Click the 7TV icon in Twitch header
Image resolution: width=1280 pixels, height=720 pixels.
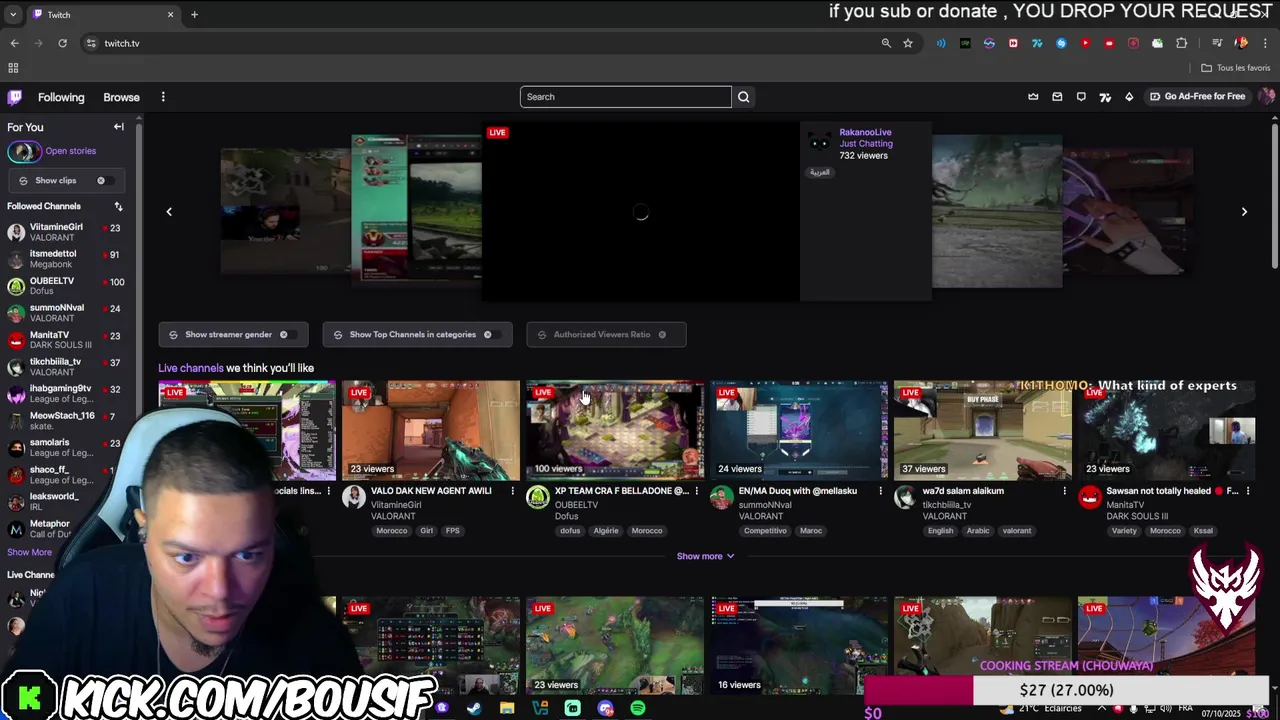(1105, 97)
